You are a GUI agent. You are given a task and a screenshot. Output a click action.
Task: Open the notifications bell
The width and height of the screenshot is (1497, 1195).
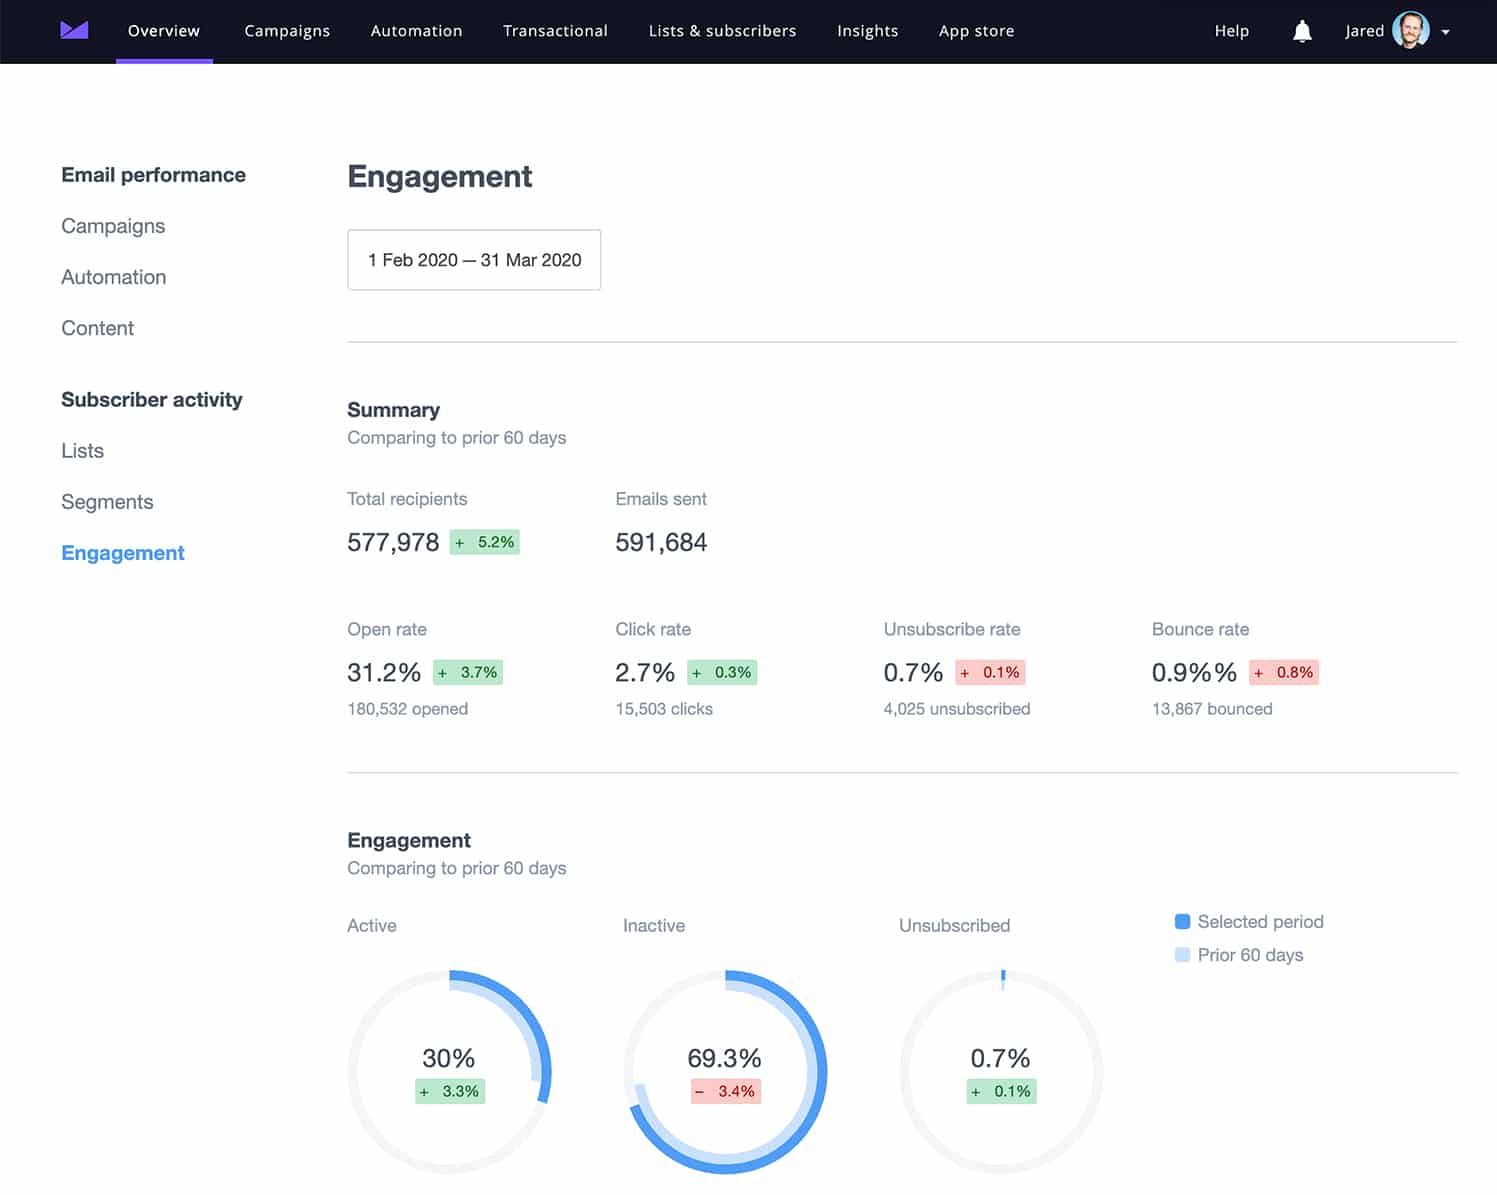click(x=1302, y=30)
